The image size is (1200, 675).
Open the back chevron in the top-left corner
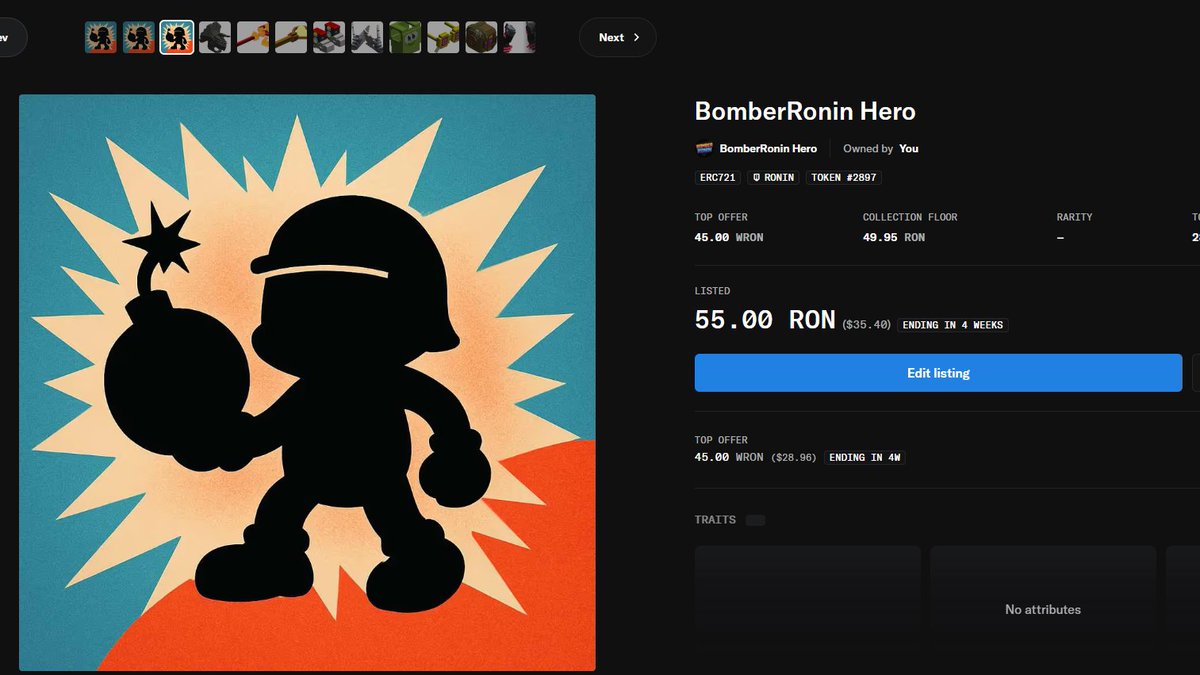(x=5, y=36)
